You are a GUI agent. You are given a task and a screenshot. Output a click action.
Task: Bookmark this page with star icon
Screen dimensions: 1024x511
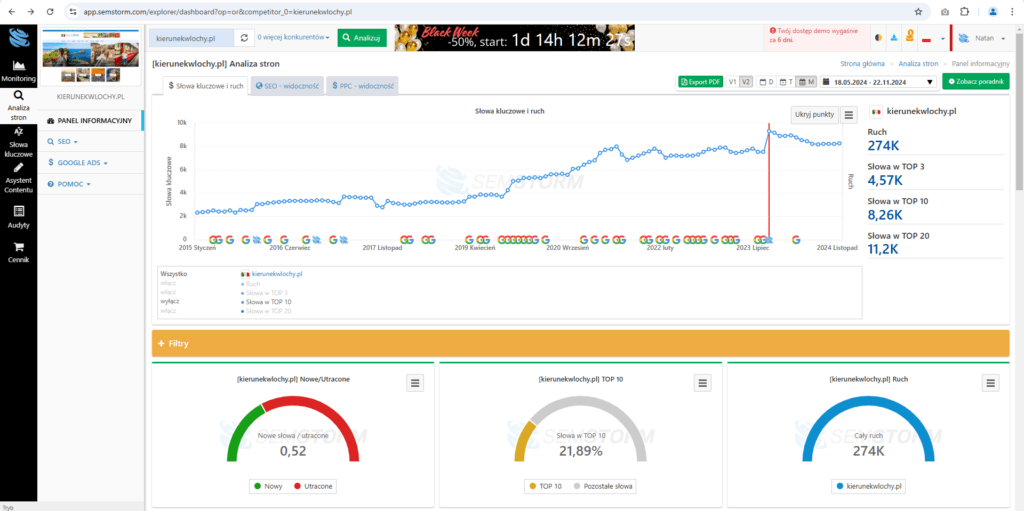[x=918, y=12]
